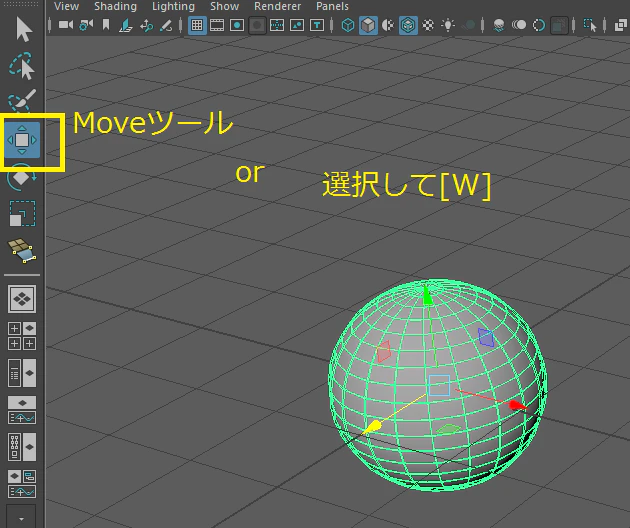
Task: Click the red X-axis move handle
Action: pyautogui.click(x=518, y=405)
